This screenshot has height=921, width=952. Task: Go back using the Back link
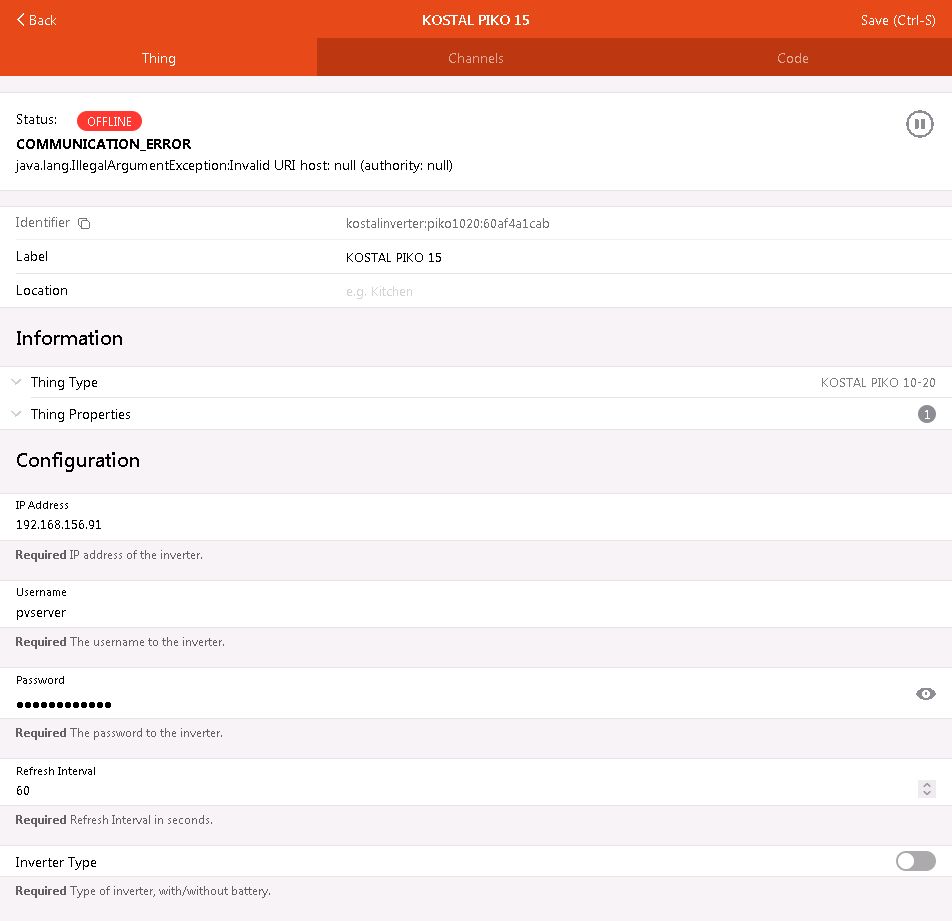click(36, 20)
